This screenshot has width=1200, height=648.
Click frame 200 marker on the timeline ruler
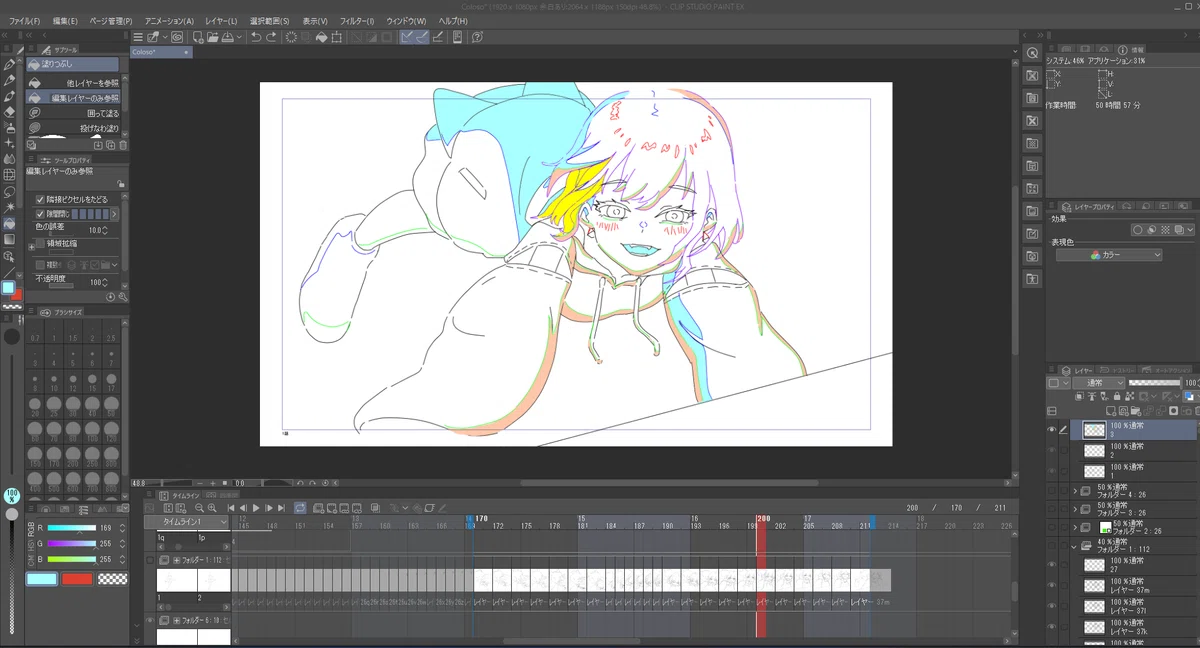pos(762,518)
